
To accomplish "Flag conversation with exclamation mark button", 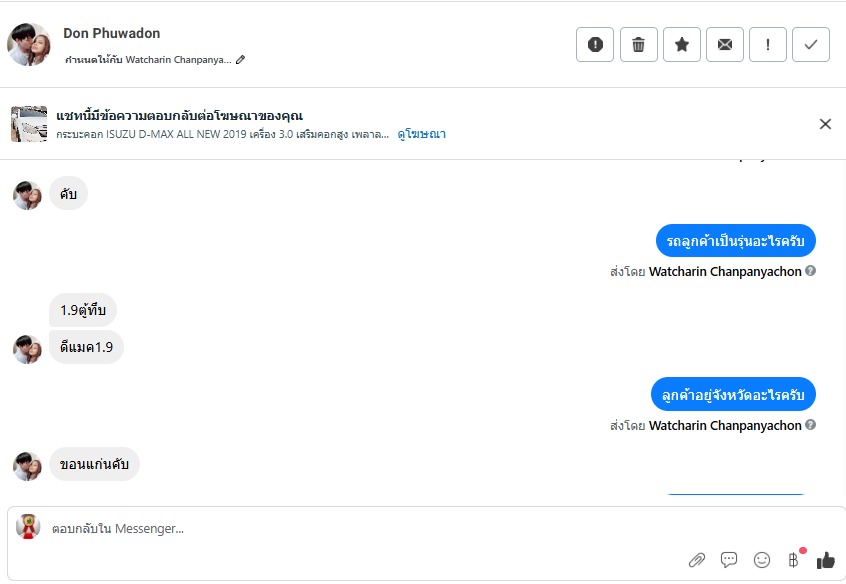I will point(768,45).
